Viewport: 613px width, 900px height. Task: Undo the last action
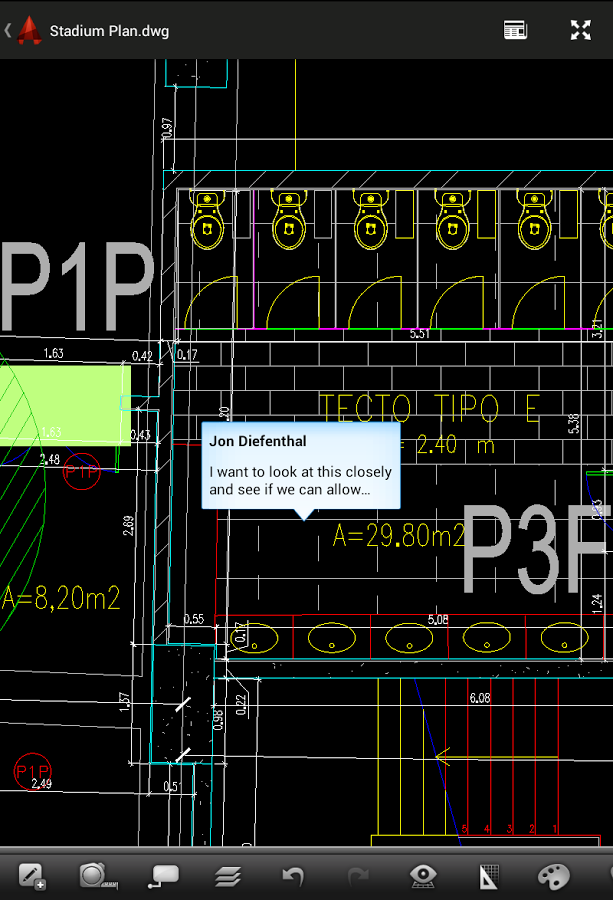pyautogui.click(x=293, y=876)
